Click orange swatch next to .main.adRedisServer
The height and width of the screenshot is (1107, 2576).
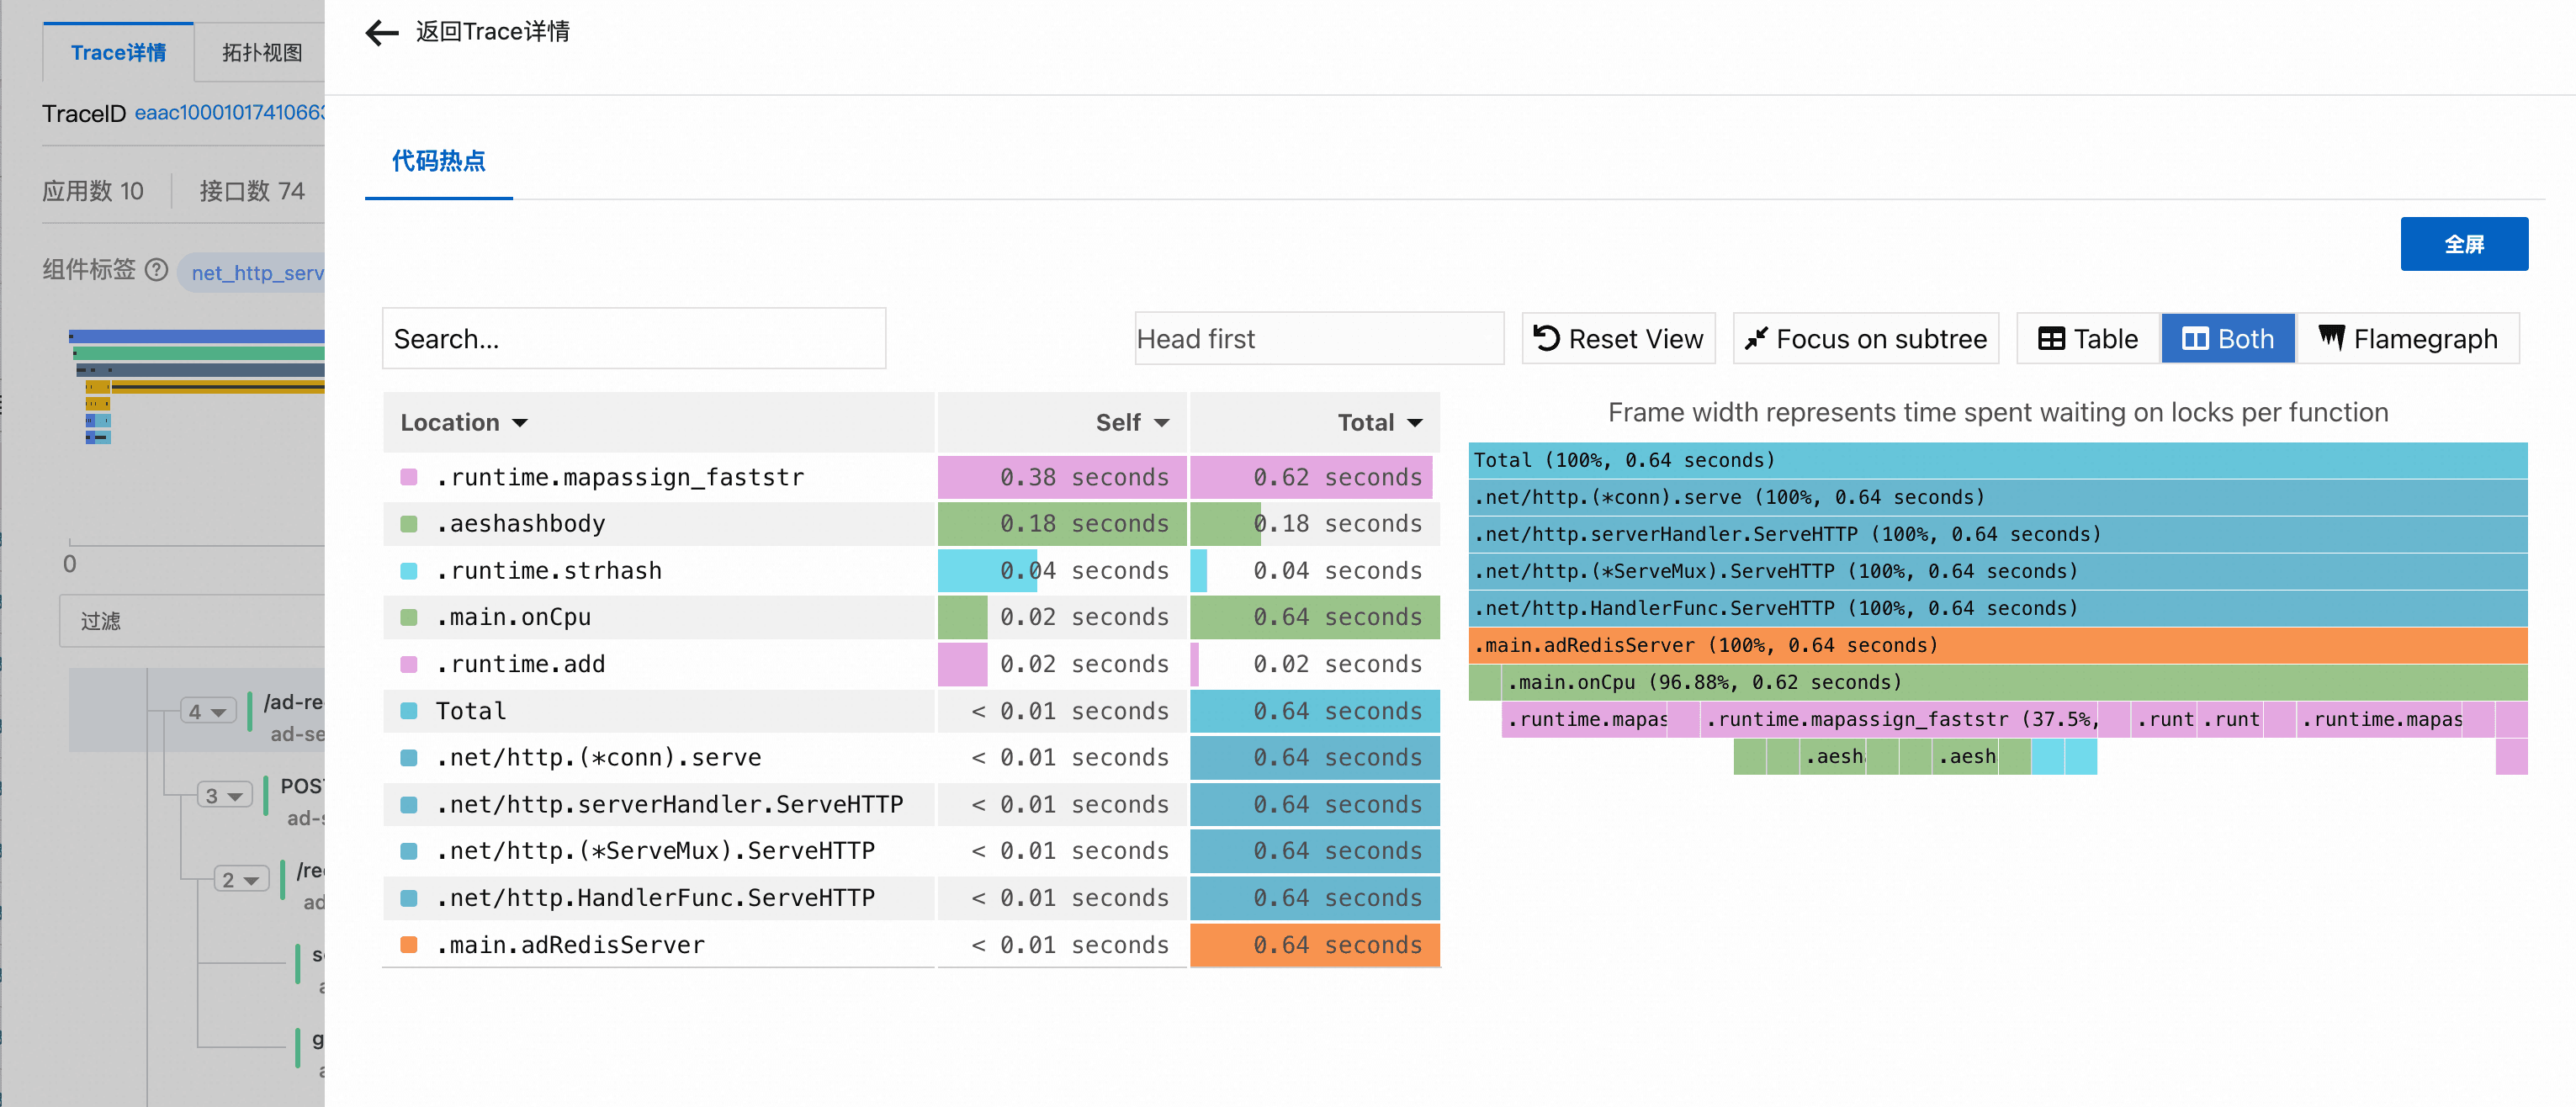(x=409, y=944)
